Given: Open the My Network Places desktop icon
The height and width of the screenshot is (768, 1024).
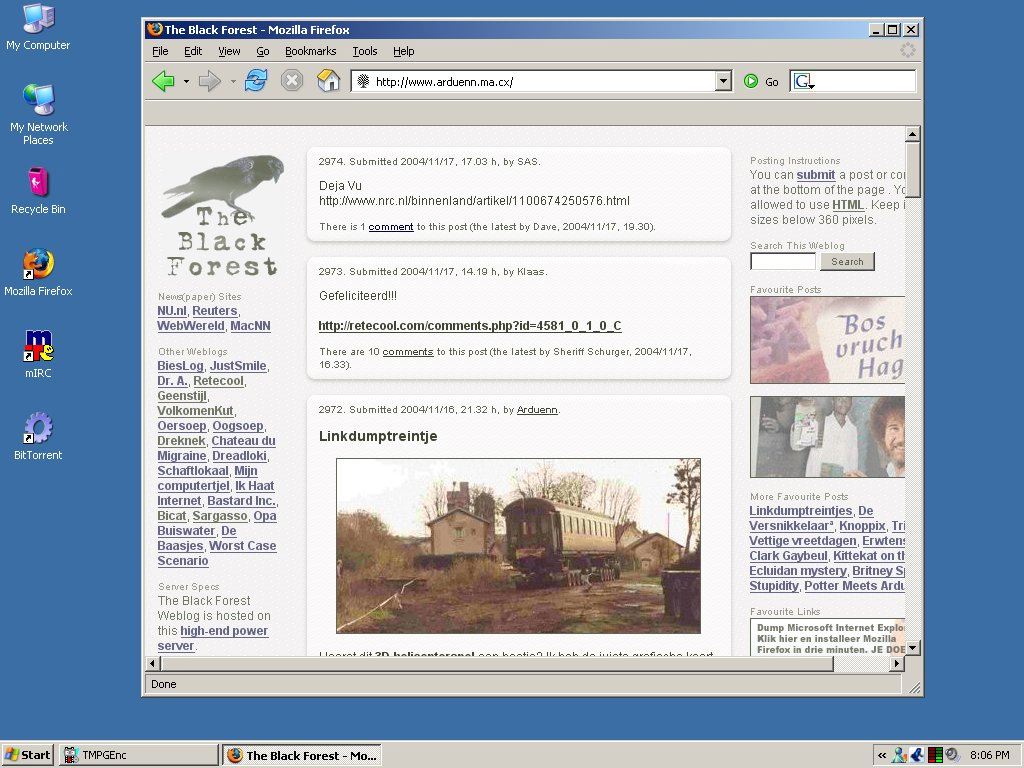Looking at the screenshot, I should pos(39,114).
